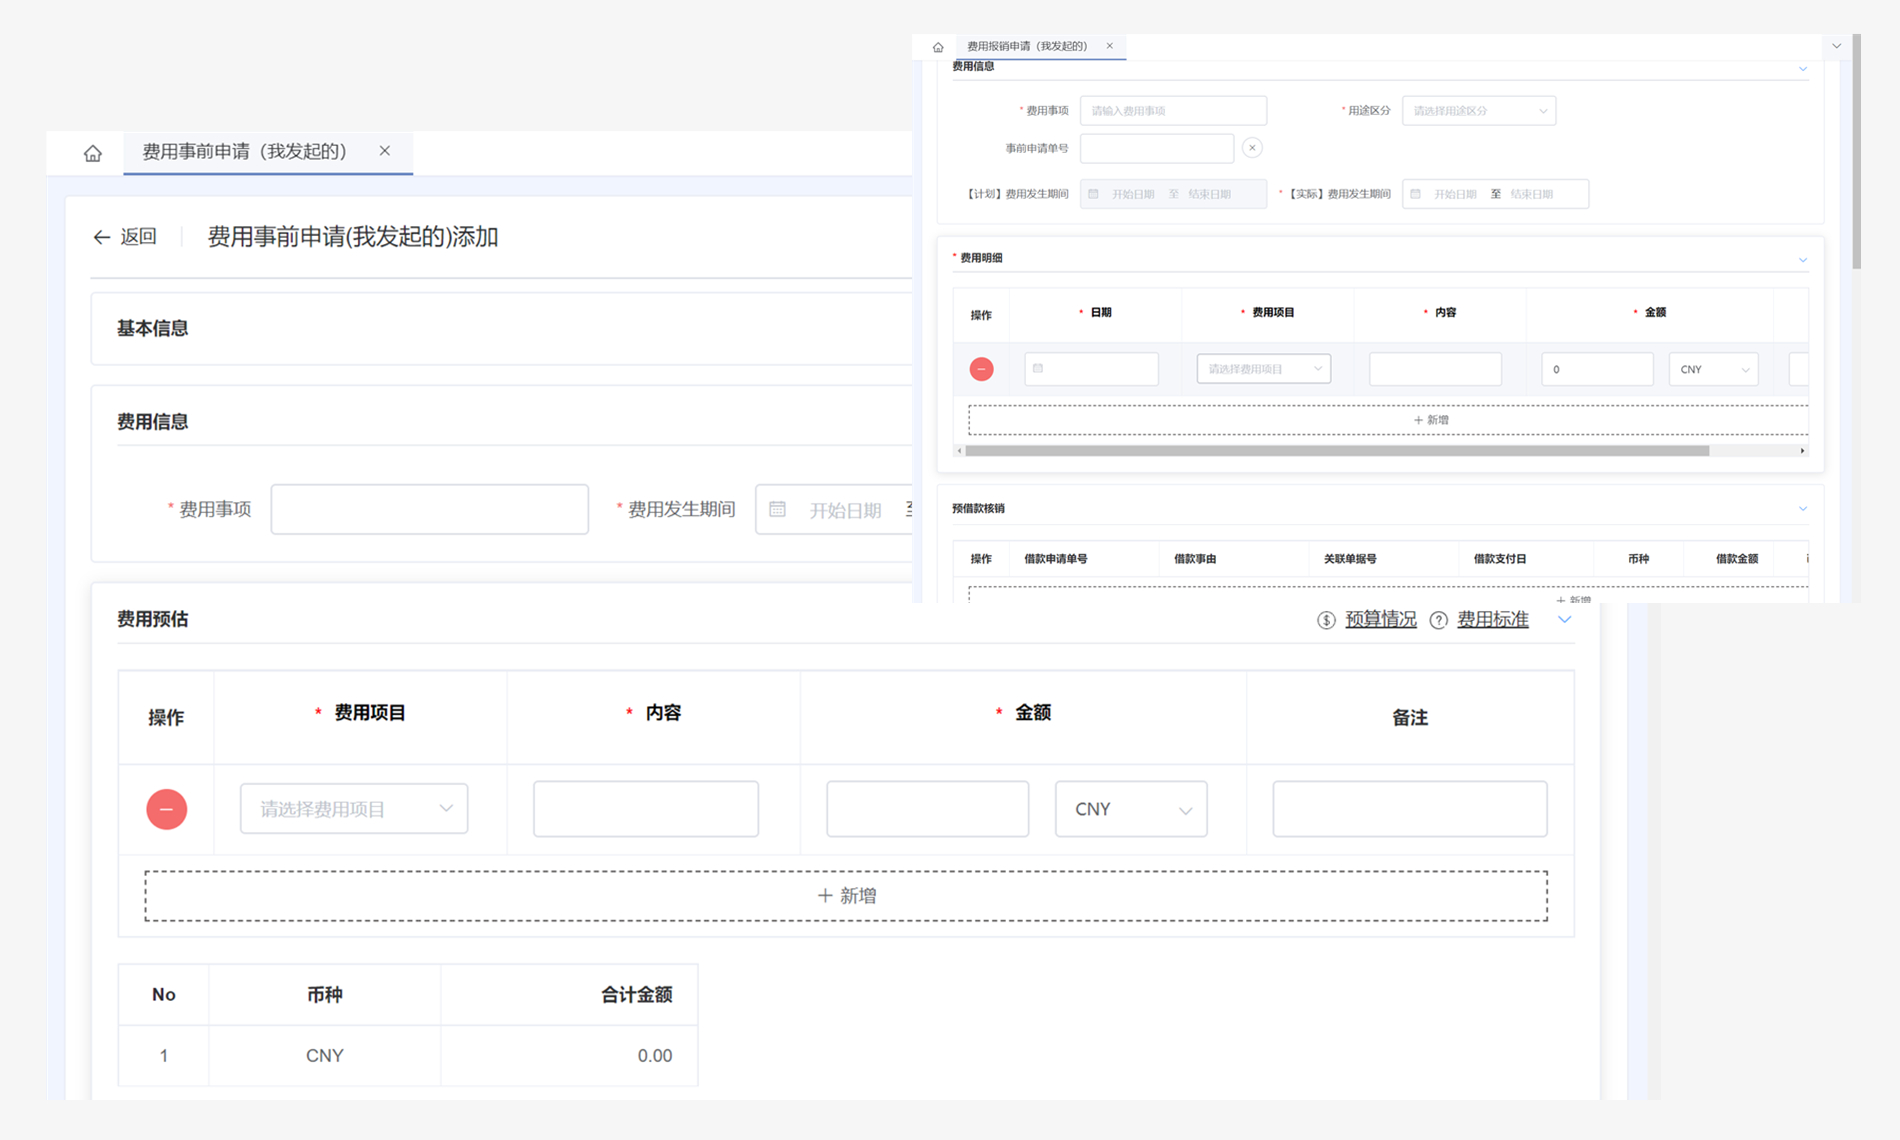
Task: Click the home icon in the top-right panel
Action: point(937,47)
